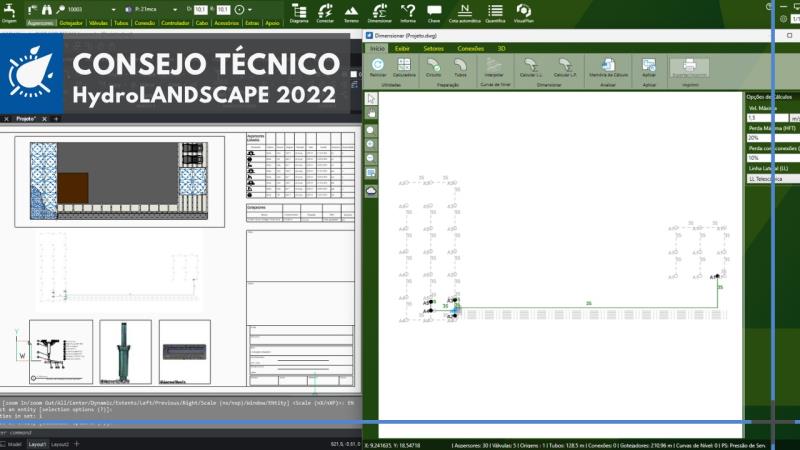The height and width of the screenshot is (450, 800).
Task: Select the Controlador toolbar tab
Action: pos(175,23)
